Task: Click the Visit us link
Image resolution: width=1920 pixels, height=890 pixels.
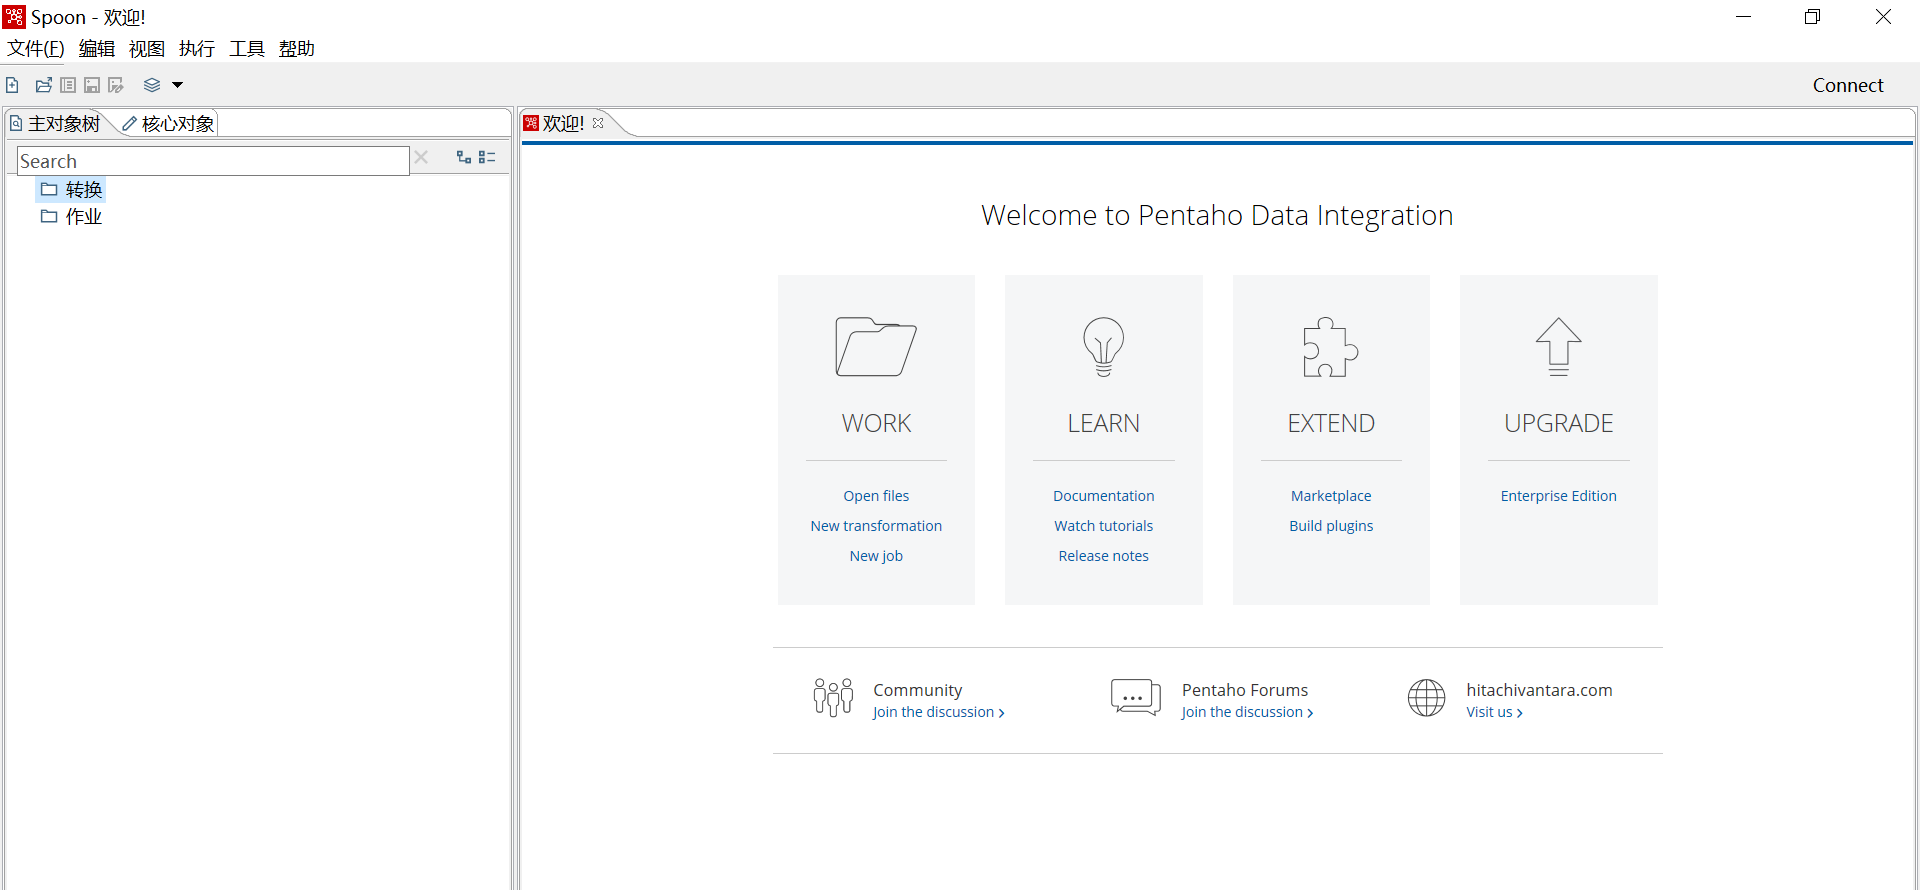Action: point(1494,712)
